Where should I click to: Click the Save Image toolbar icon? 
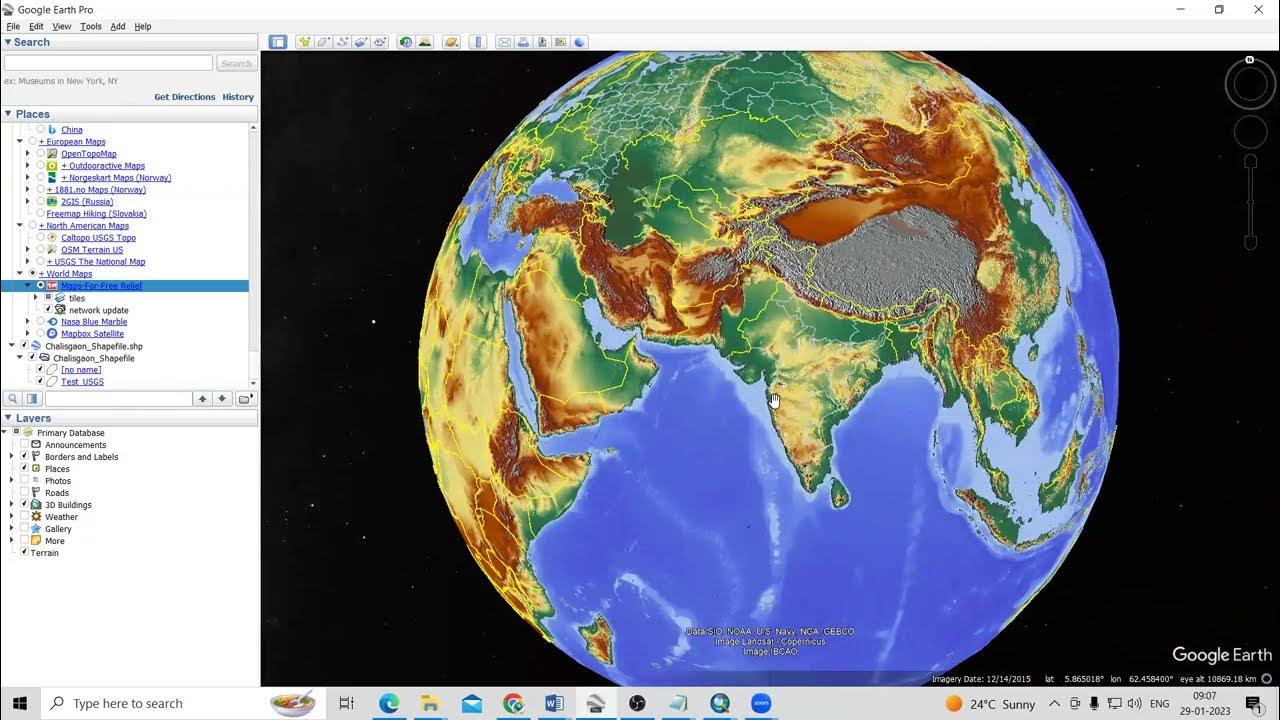(x=542, y=42)
